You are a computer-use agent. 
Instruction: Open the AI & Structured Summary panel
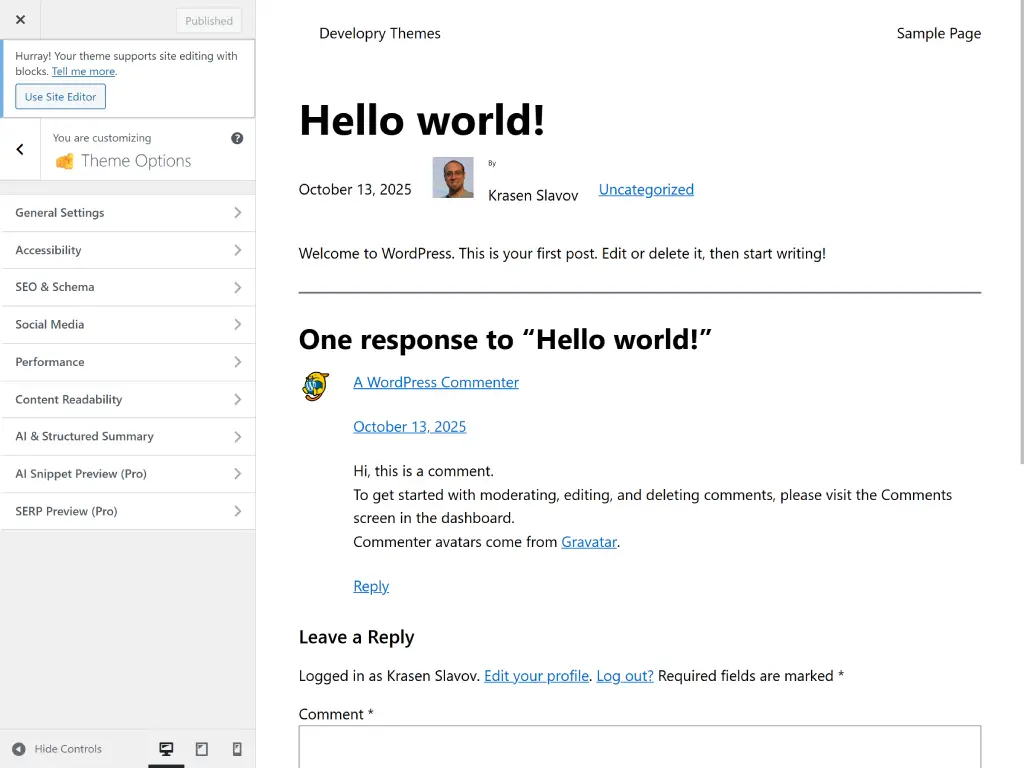tap(128, 436)
